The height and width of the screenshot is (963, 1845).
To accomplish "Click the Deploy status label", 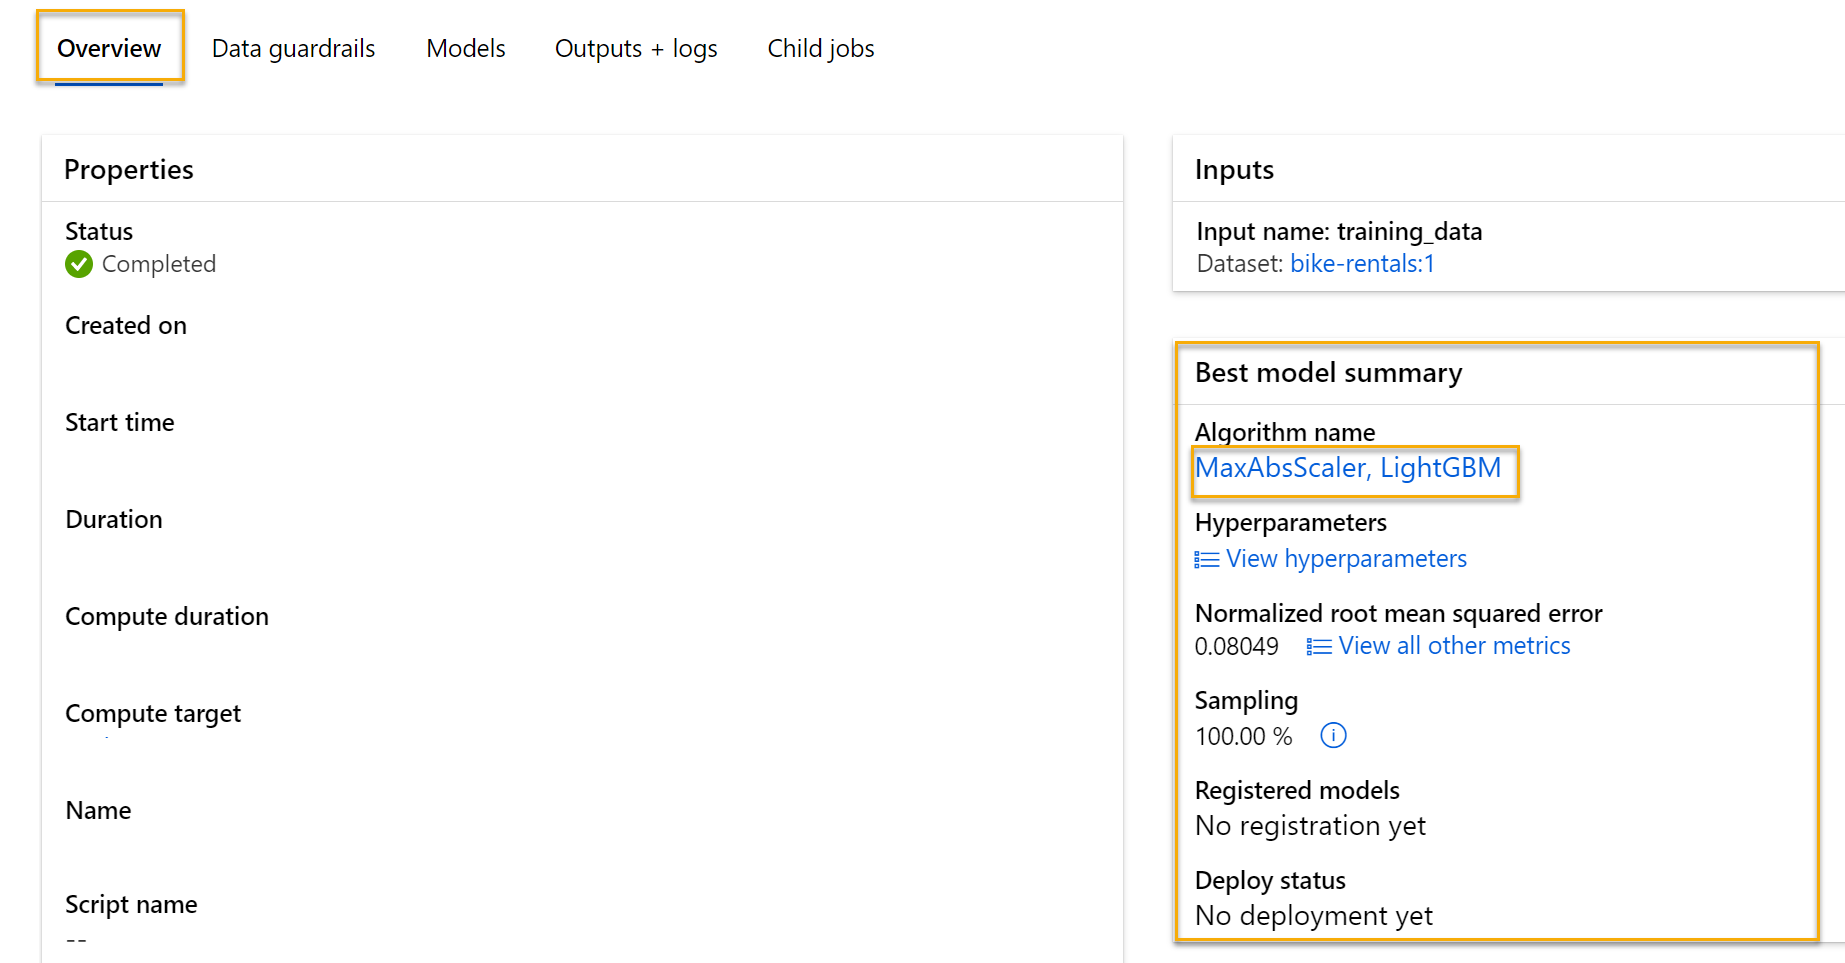I will (1270, 881).
